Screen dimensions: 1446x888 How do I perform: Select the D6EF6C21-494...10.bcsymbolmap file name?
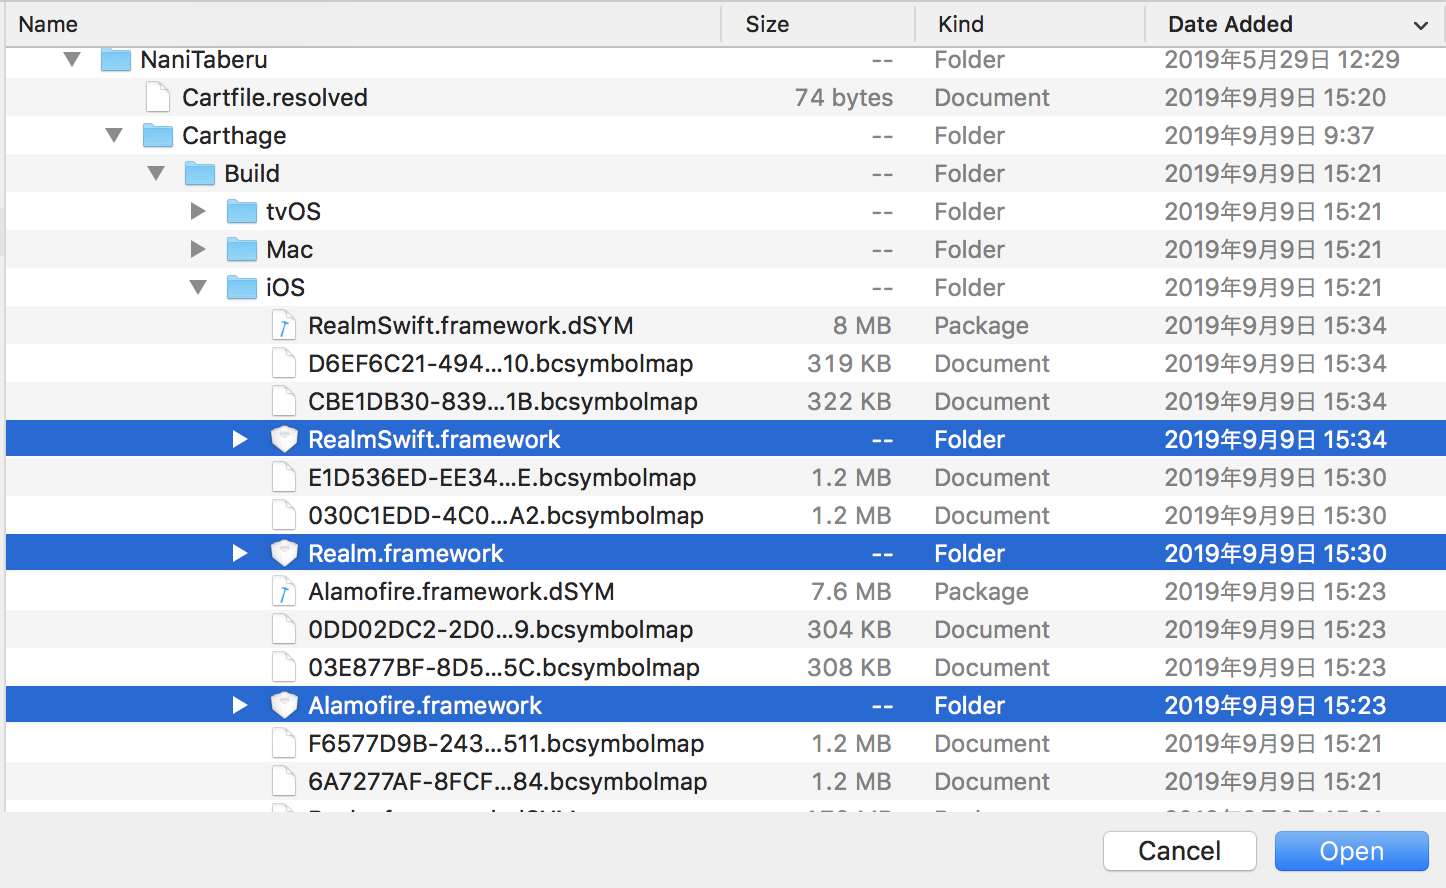[500, 363]
